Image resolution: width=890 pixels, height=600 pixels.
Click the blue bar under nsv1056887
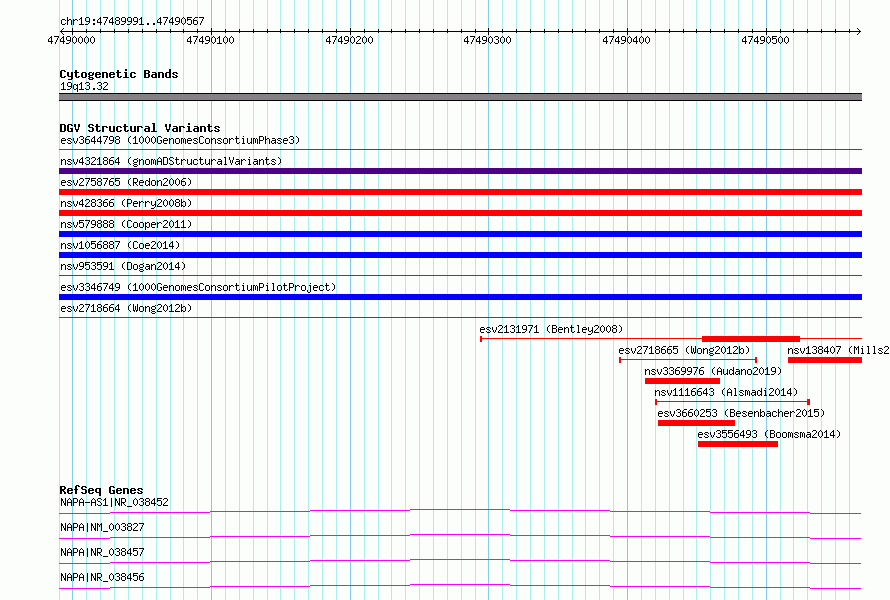(x=460, y=255)
